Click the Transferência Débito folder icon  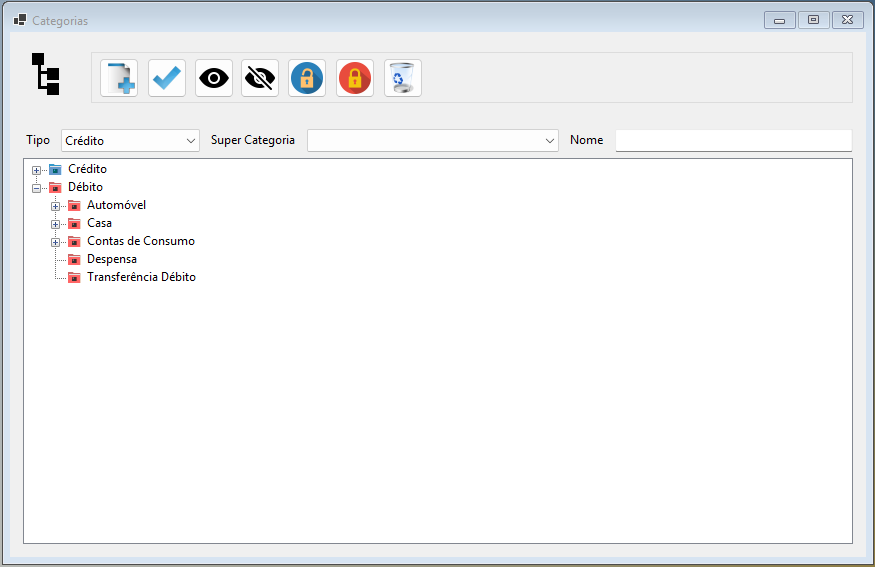click(x=74, y=277)
